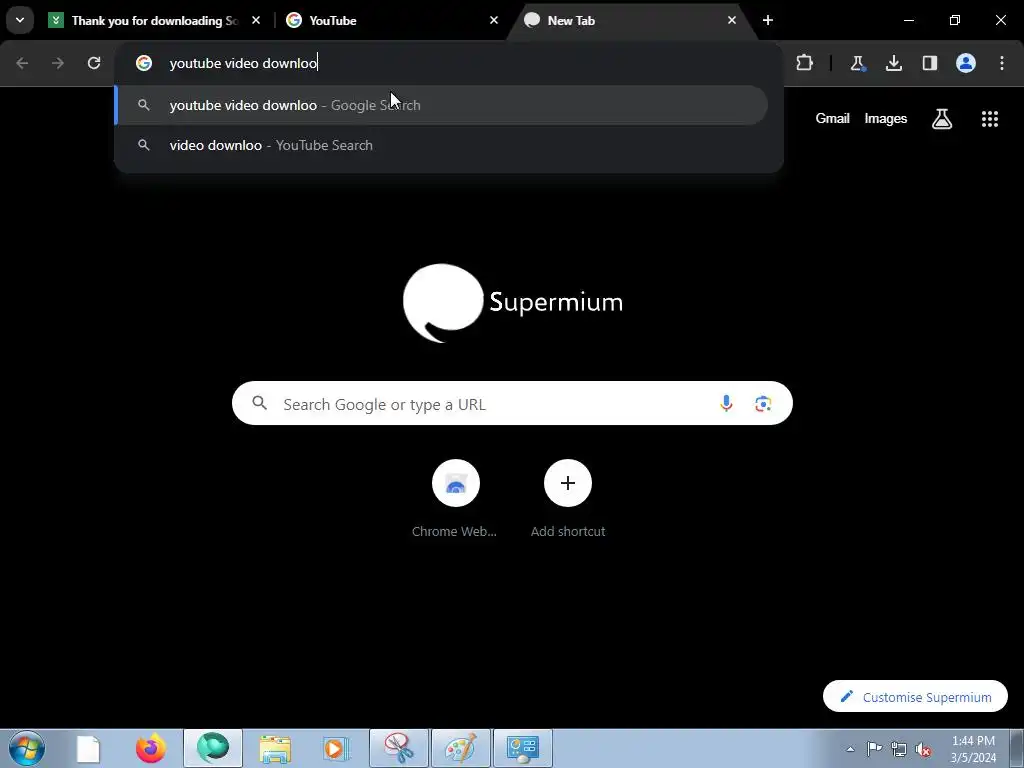Reload the current page
The height and width of the screenshot is (768, 1024).
coord(94,63)
